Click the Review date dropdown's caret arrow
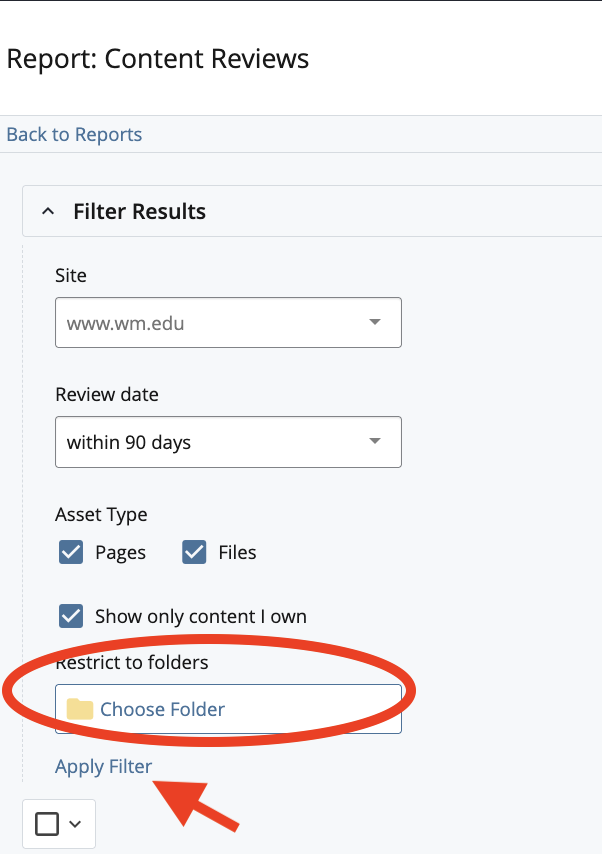The width and height of the screenshot is (602, 854). tap(375, 441)
